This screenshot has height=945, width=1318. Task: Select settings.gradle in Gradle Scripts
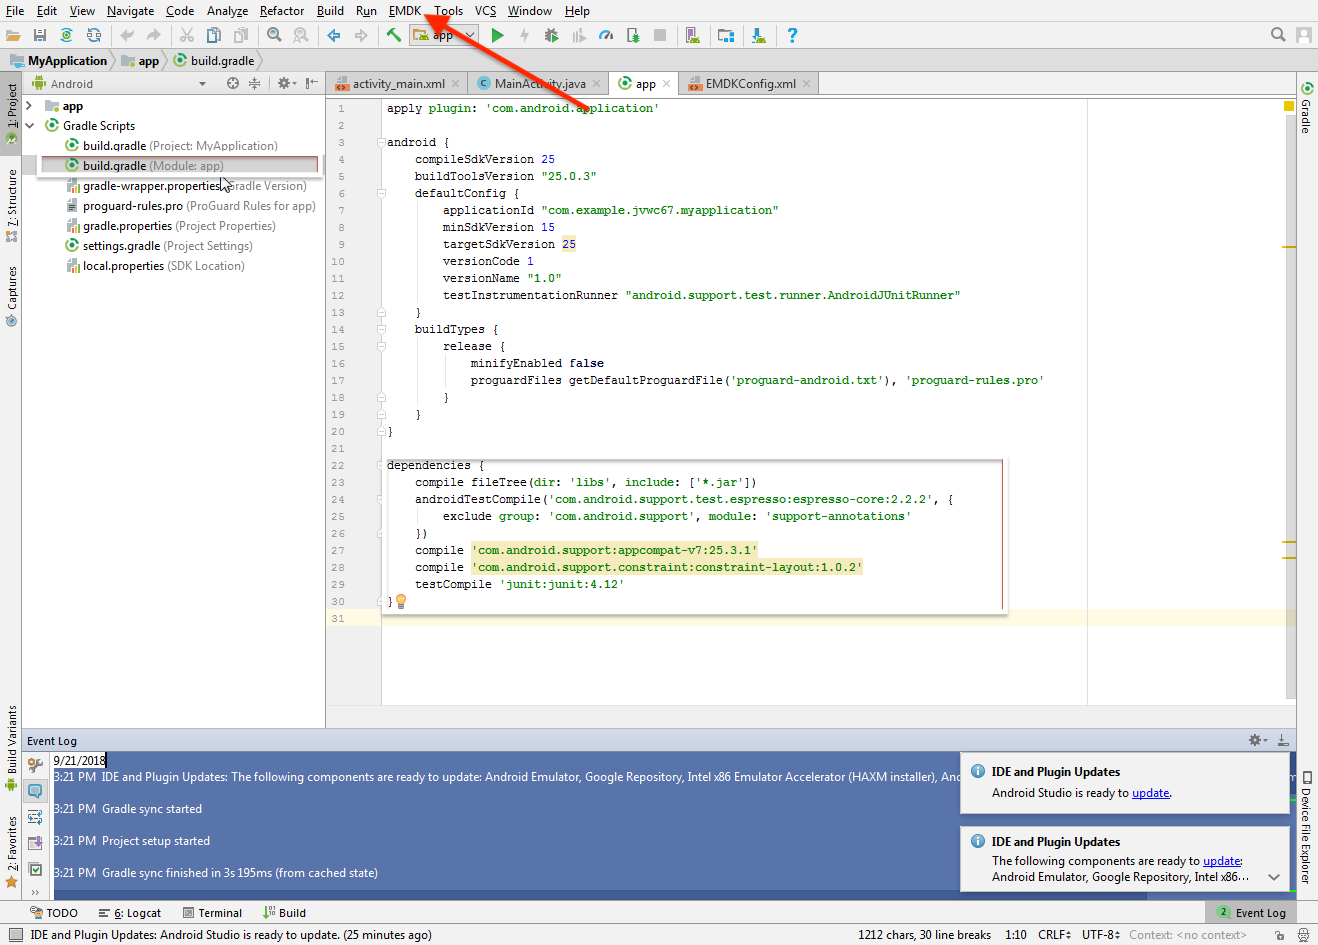[121, 246]
